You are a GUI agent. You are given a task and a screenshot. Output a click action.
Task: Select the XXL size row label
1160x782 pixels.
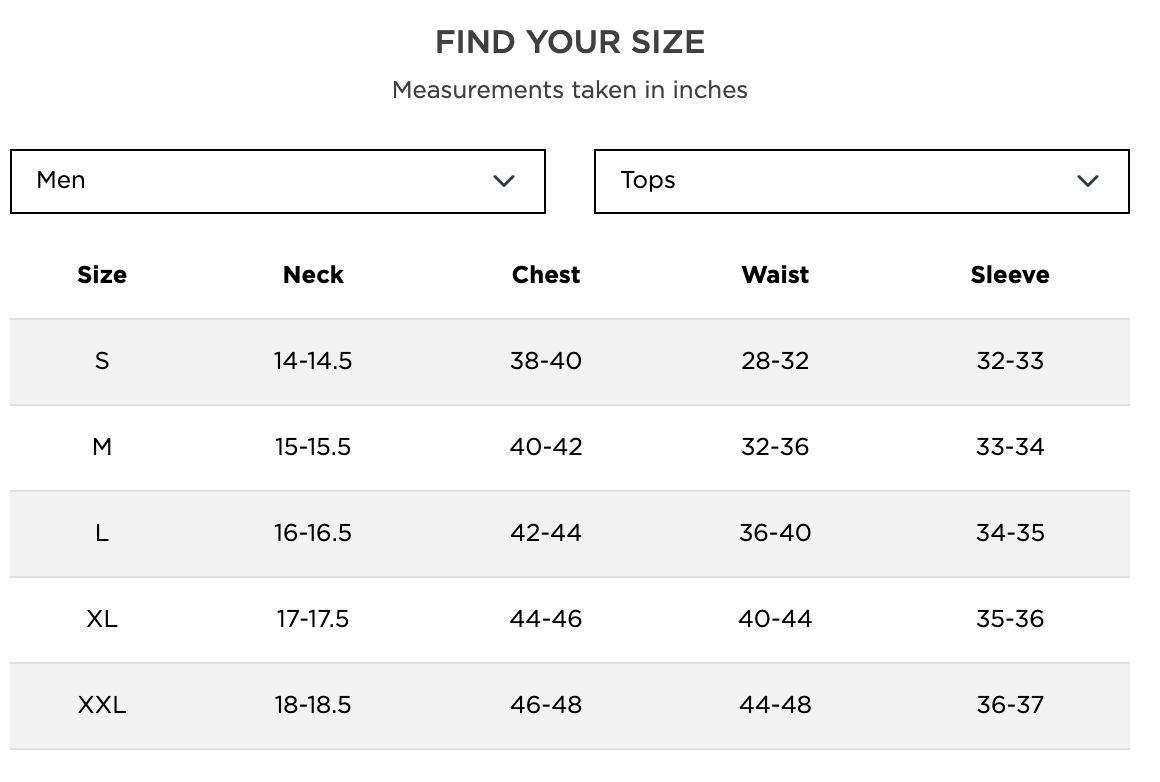click(102, 705)
